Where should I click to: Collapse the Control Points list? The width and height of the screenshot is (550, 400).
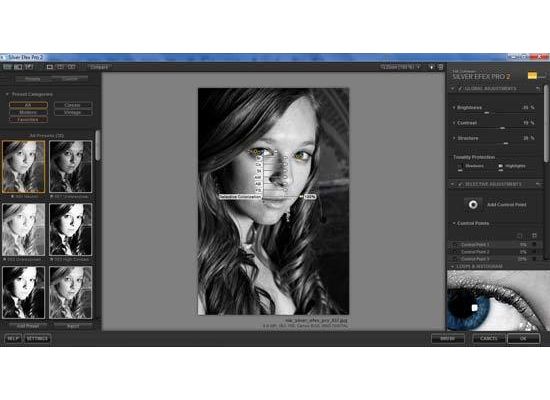click(x=454, y=223)
